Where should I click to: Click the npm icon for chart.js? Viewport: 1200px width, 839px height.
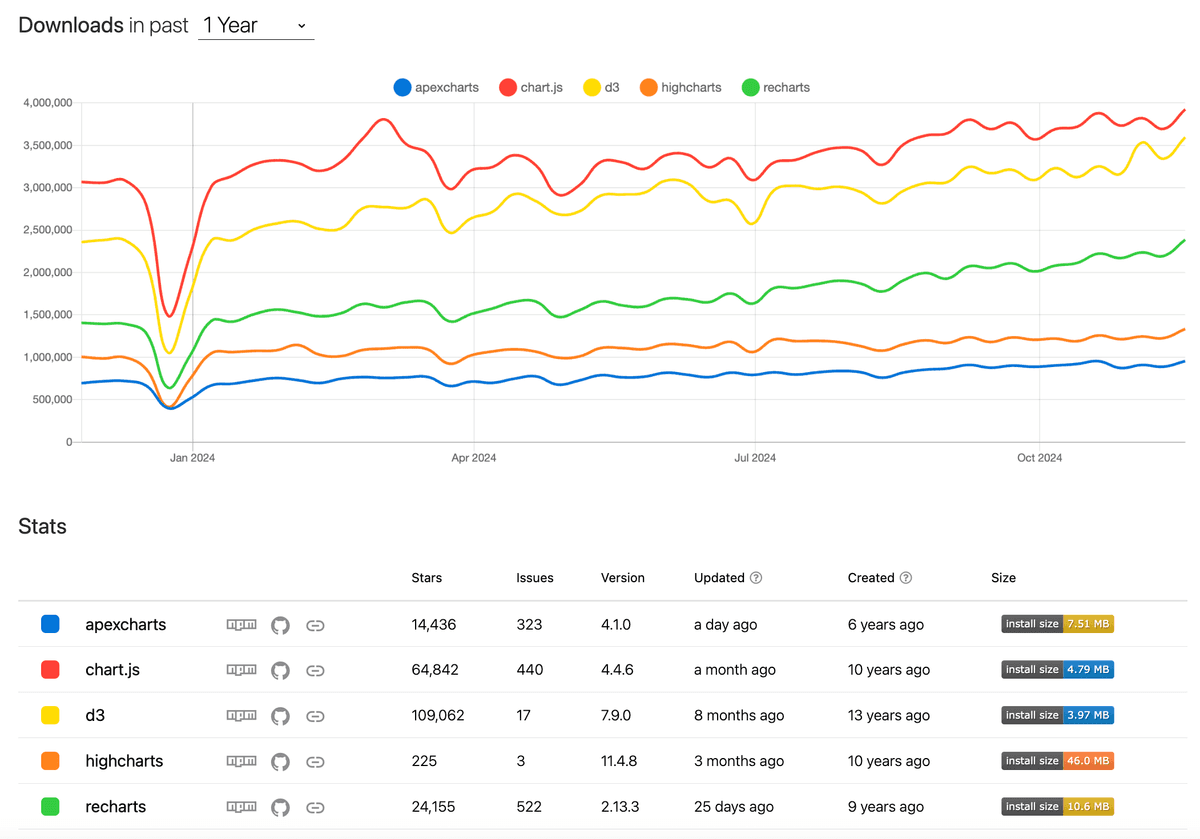[240, 670]
